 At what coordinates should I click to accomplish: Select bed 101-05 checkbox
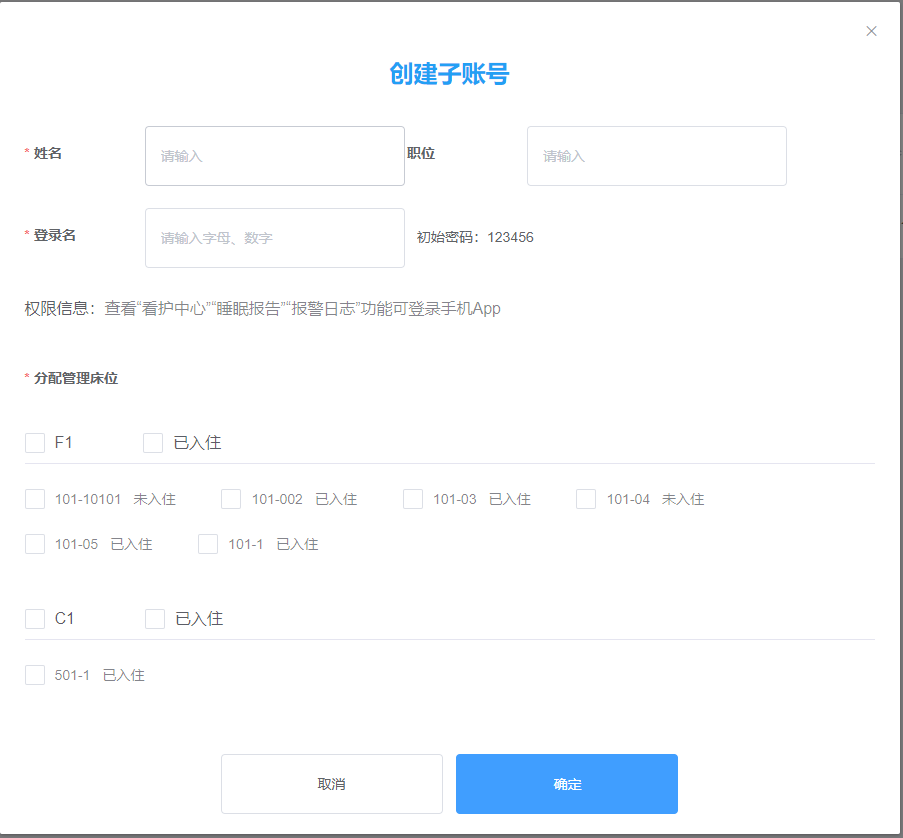(x=35, y=543)
